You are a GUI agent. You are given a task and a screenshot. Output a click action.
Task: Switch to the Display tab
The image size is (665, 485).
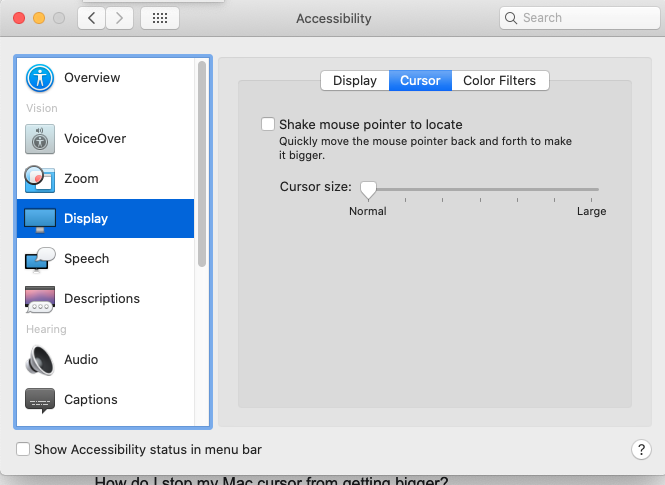[355, 81]
